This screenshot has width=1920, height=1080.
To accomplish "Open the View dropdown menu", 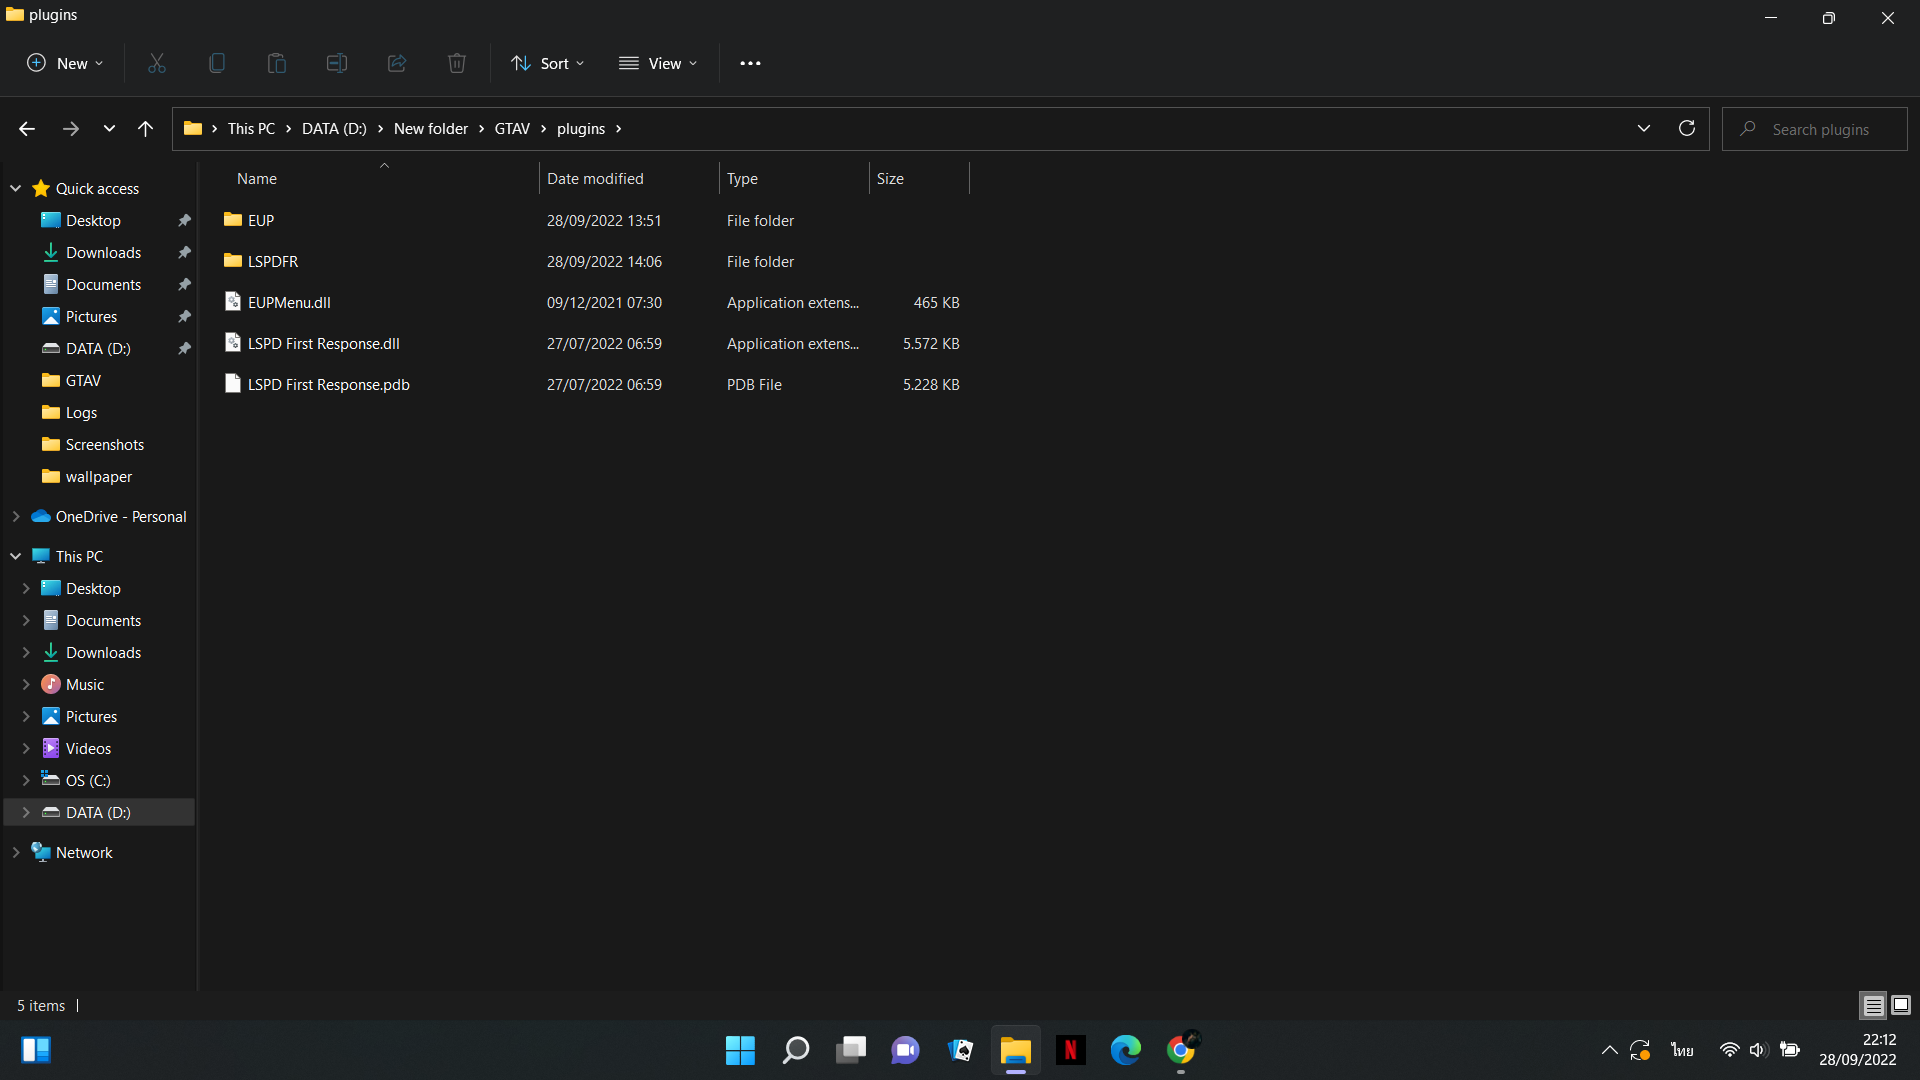I will 658,63.
